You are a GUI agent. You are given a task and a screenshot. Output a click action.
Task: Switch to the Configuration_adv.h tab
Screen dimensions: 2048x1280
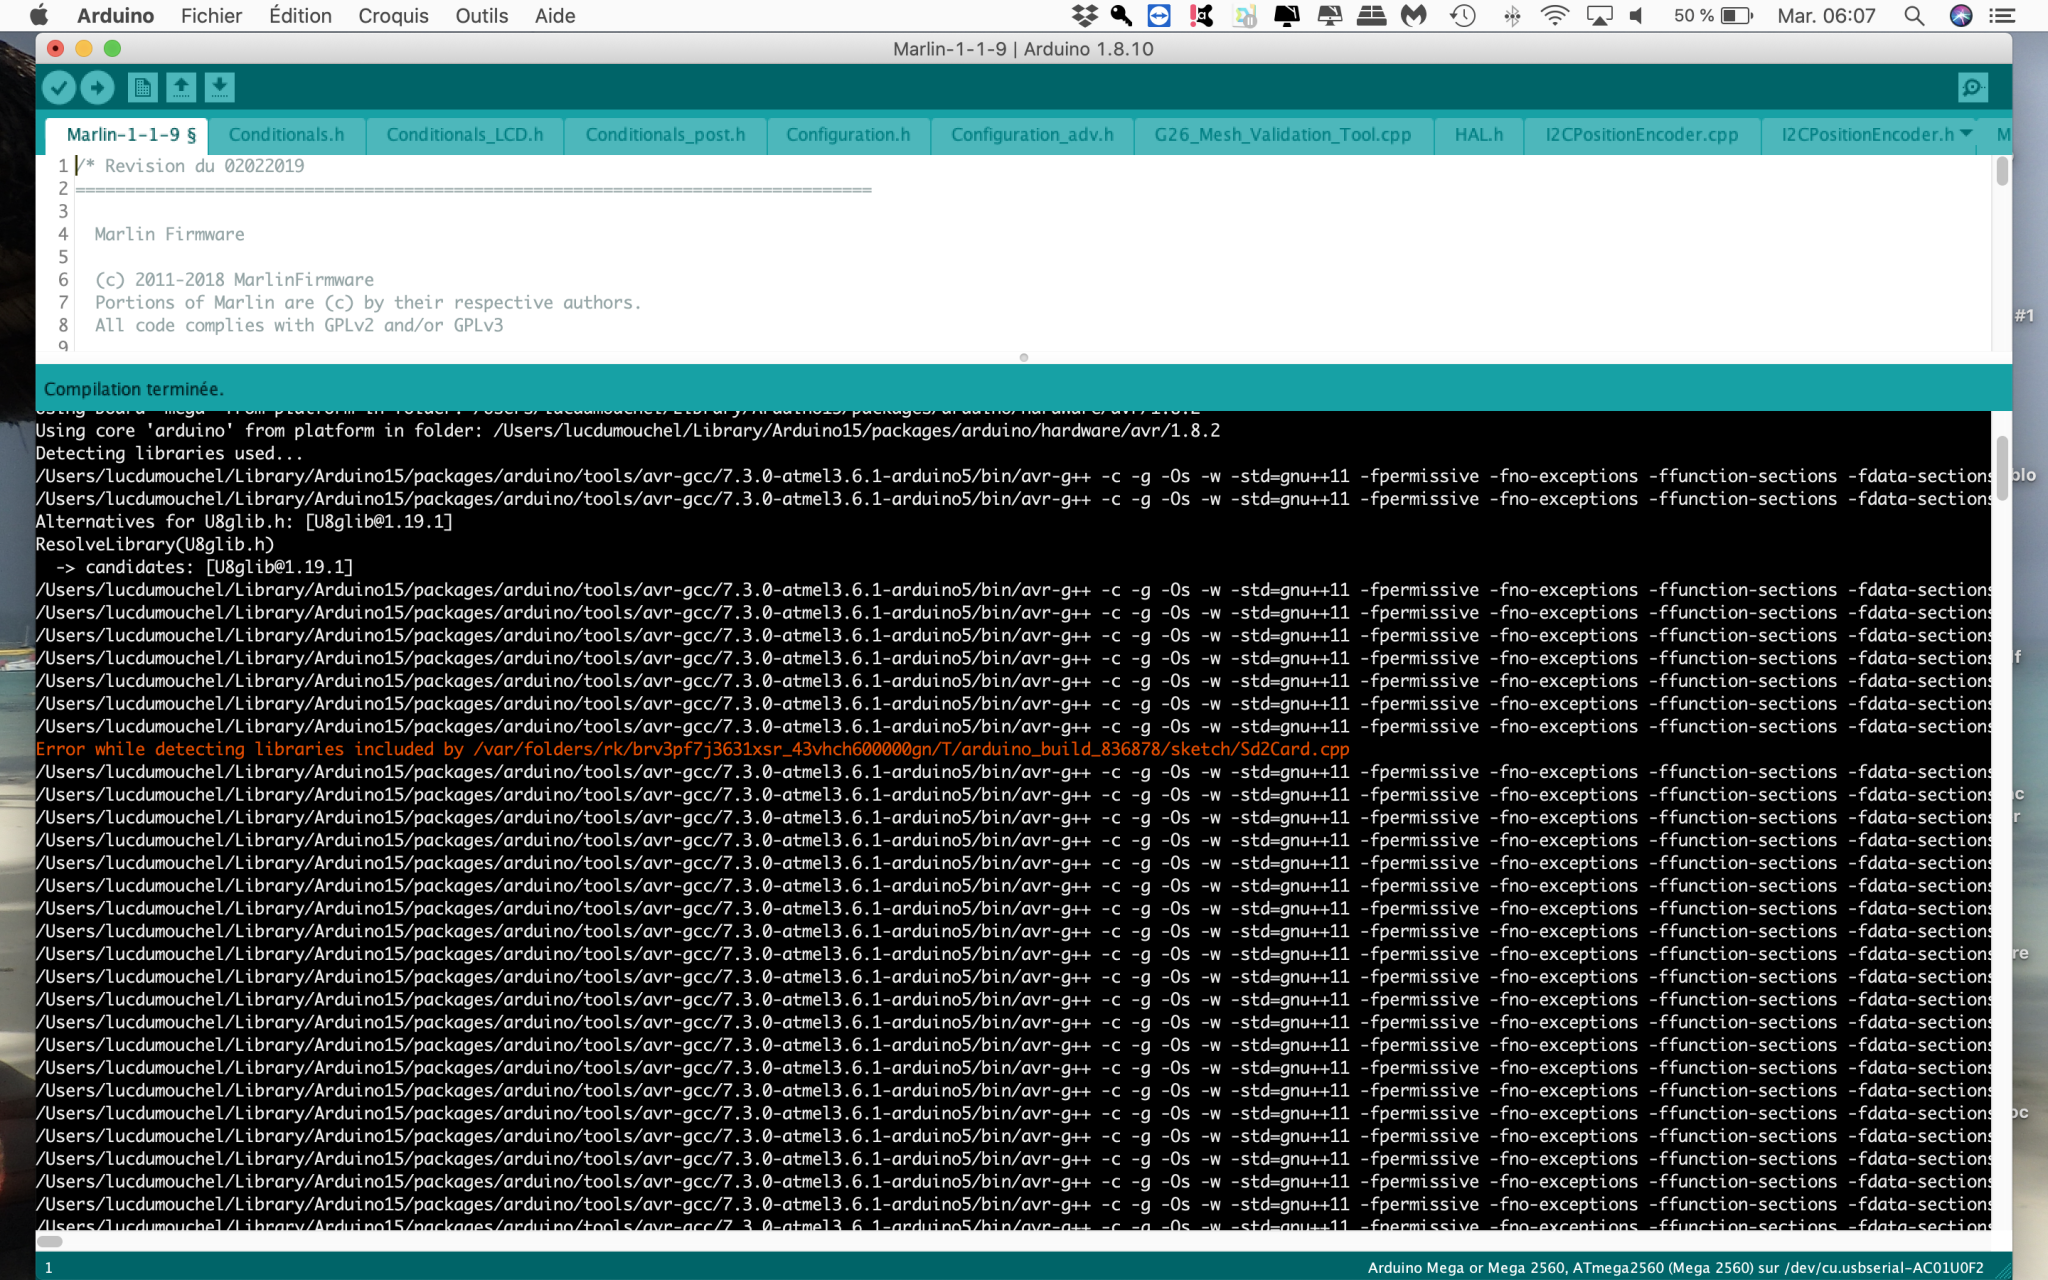[x=1031, y=135]
